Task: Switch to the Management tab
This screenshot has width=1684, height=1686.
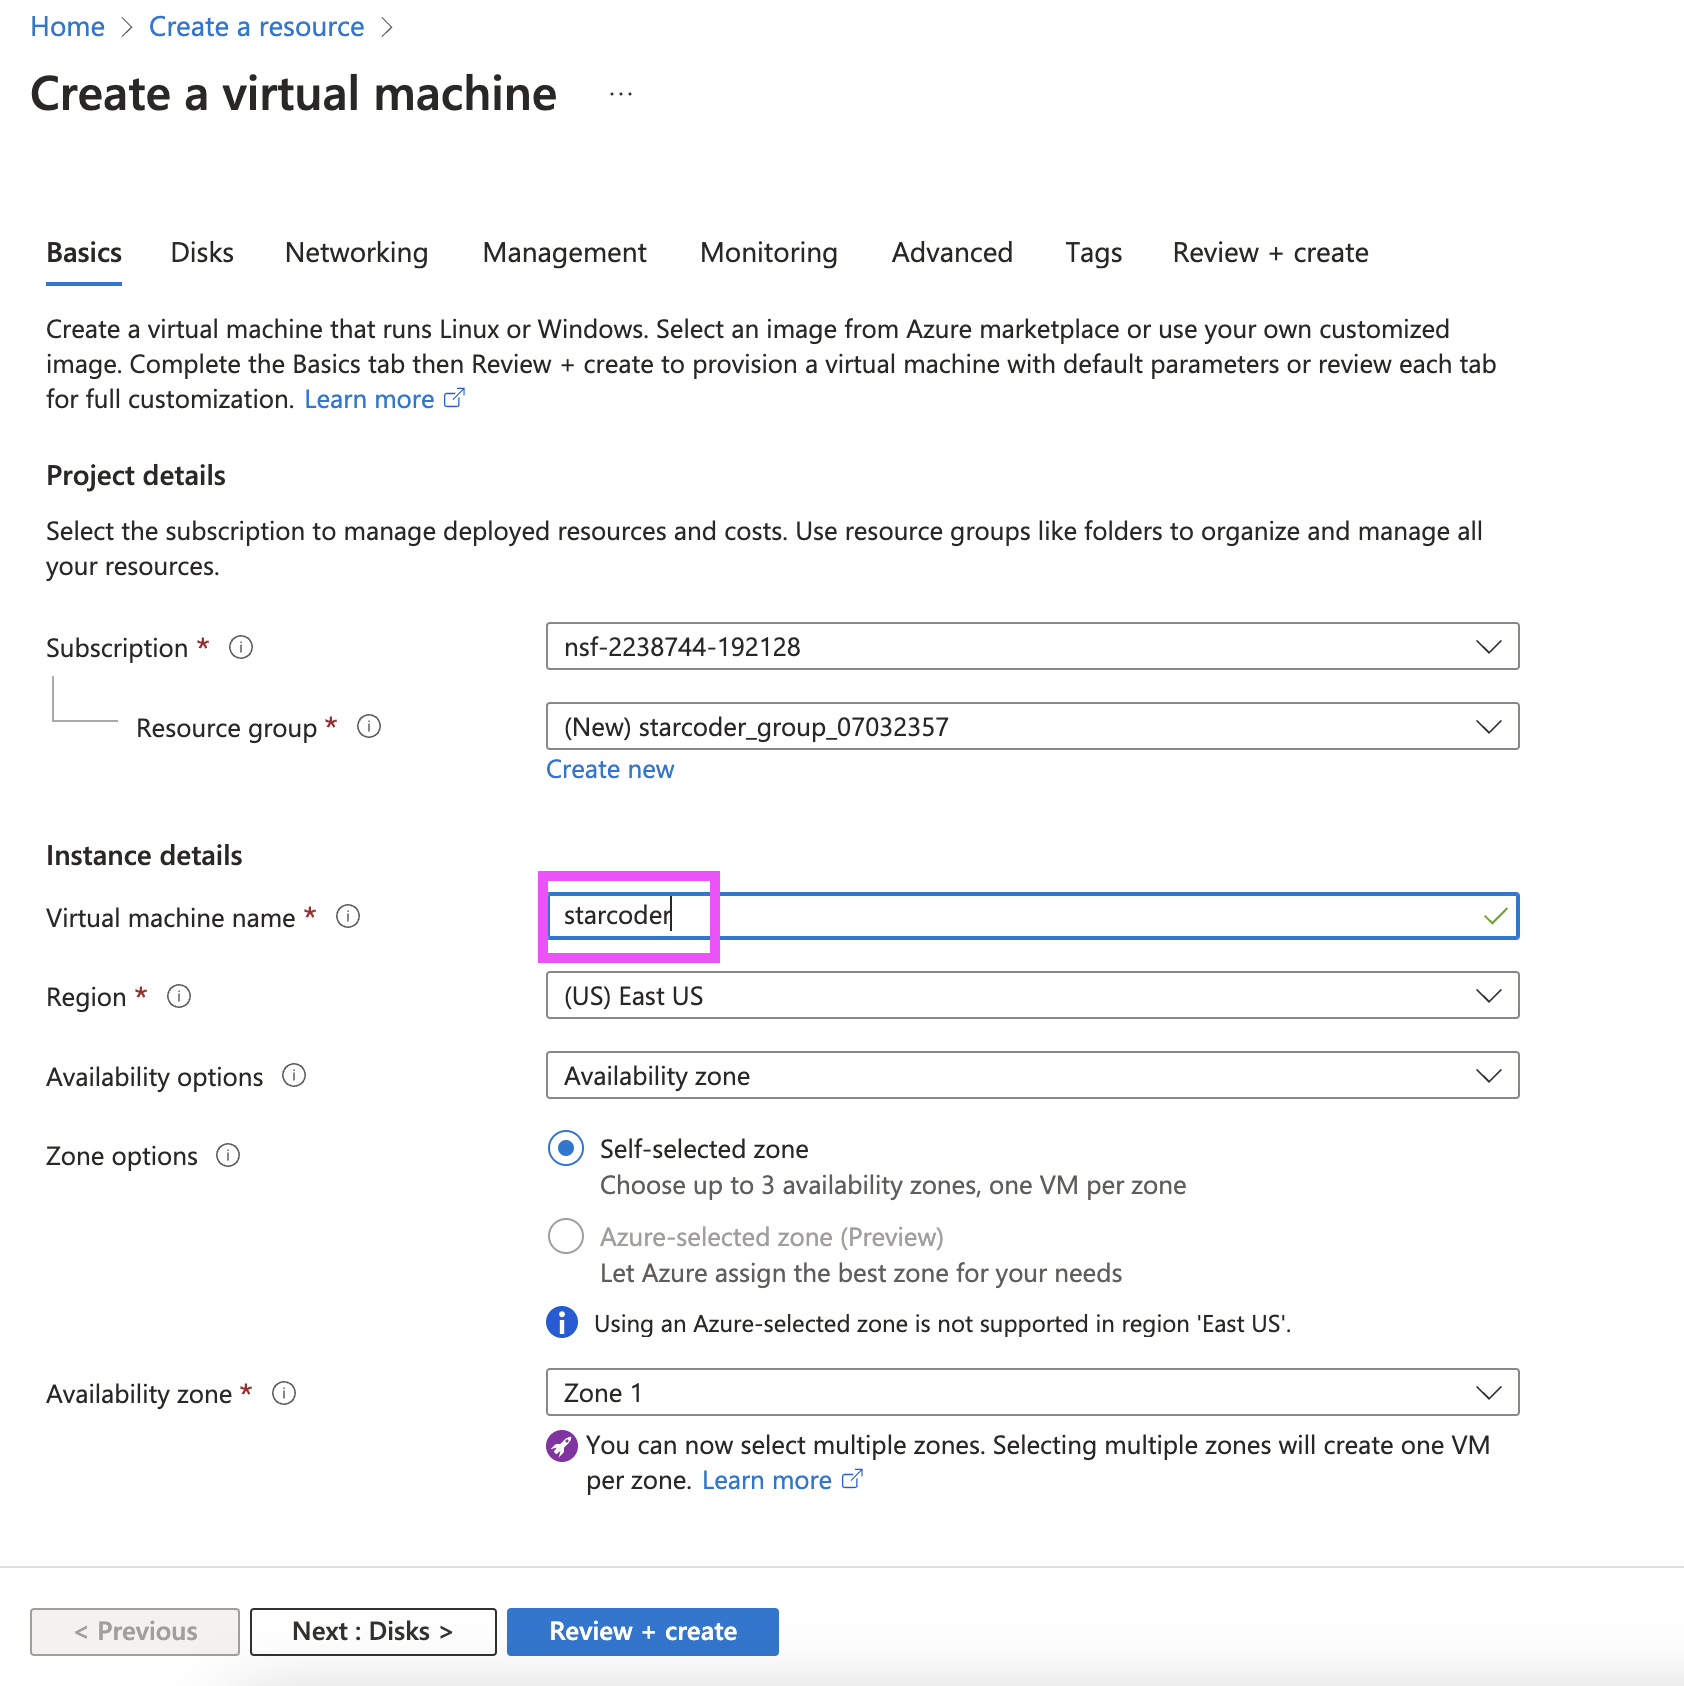Action: tap(565, 253)
